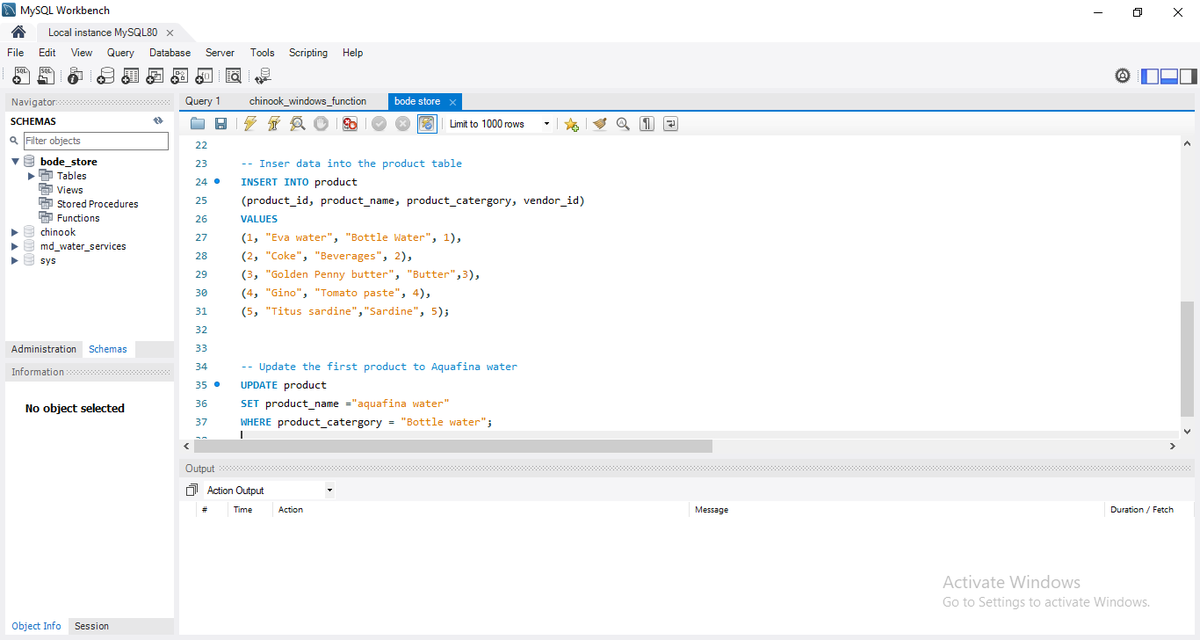Create a new SQL tab
The width and height of the screenshot is (1200, 640).
tap(20, 75)
